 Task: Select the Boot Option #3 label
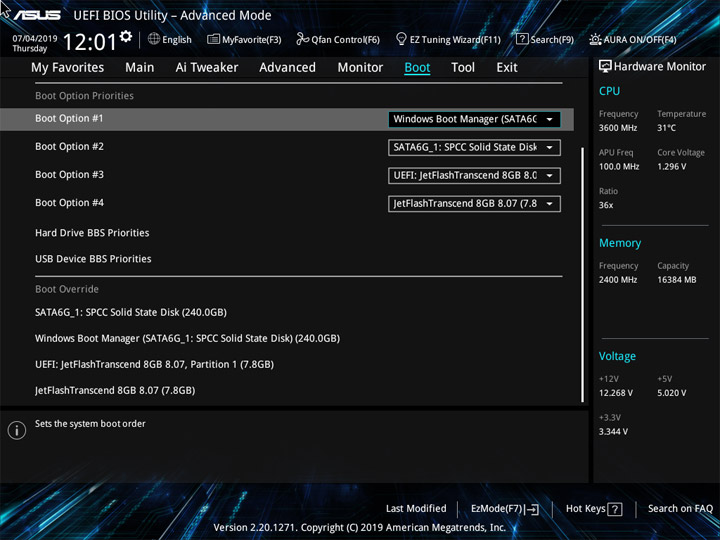(x=69, y=174)
